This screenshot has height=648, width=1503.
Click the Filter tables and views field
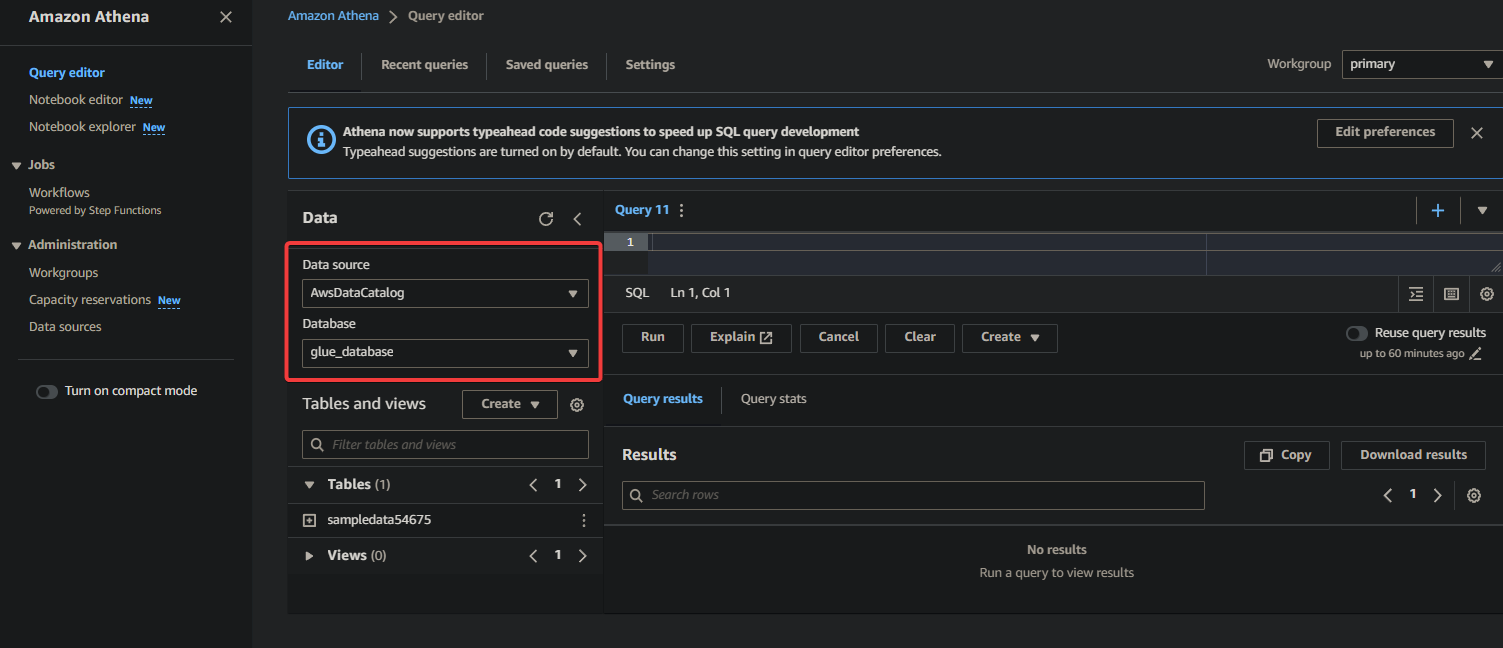click(445, 445)
